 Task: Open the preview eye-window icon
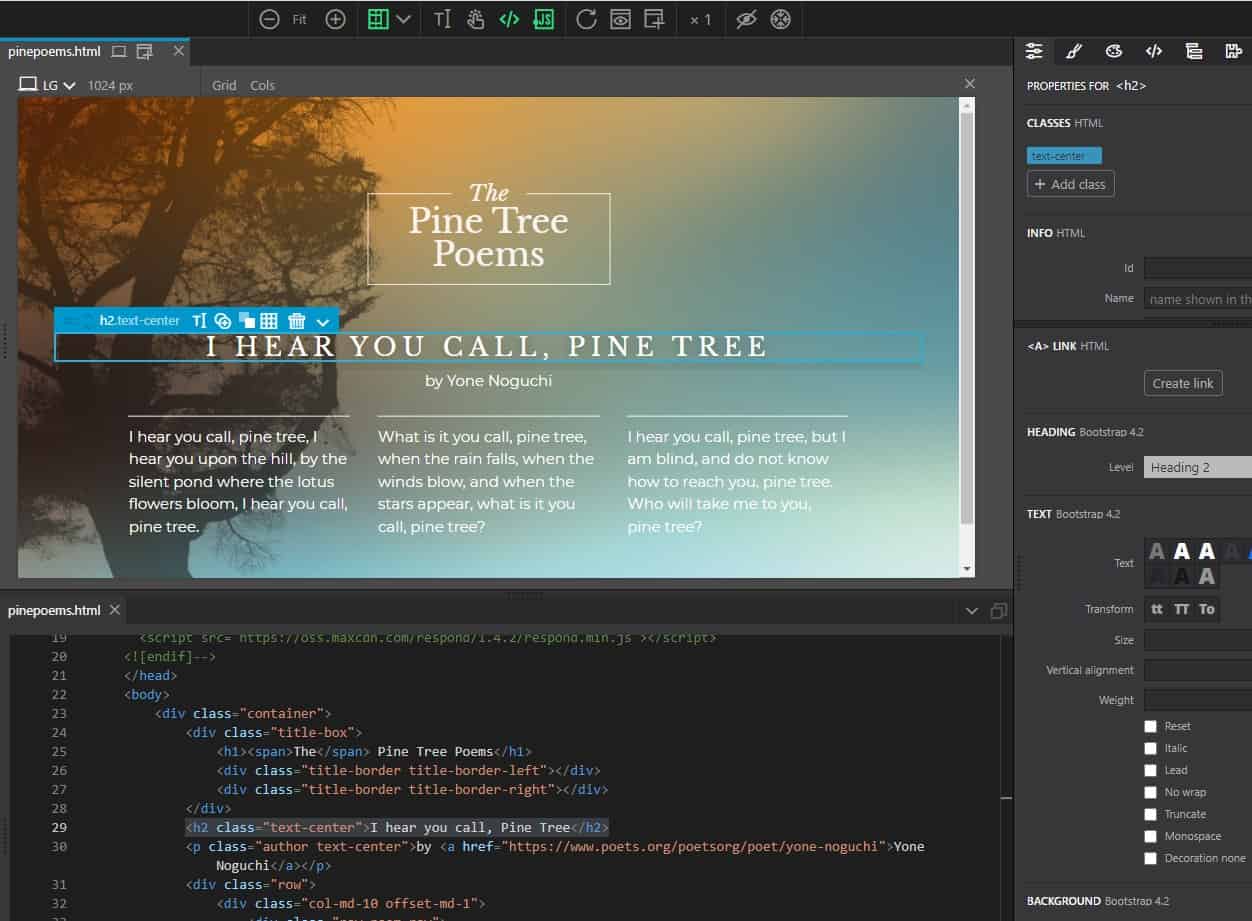point(620,19)
